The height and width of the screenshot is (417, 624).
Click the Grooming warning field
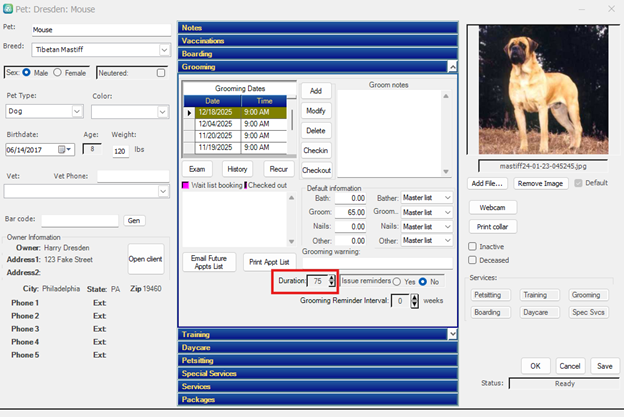click(x=377, y=263)
